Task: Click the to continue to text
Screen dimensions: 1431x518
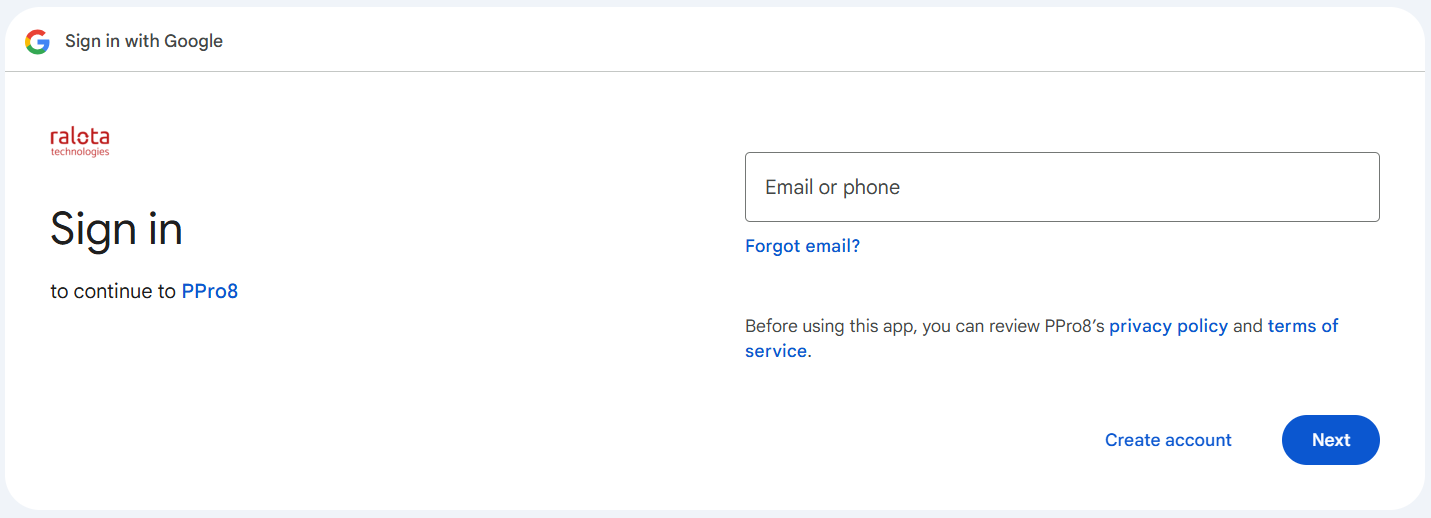Action: point(113,292)
